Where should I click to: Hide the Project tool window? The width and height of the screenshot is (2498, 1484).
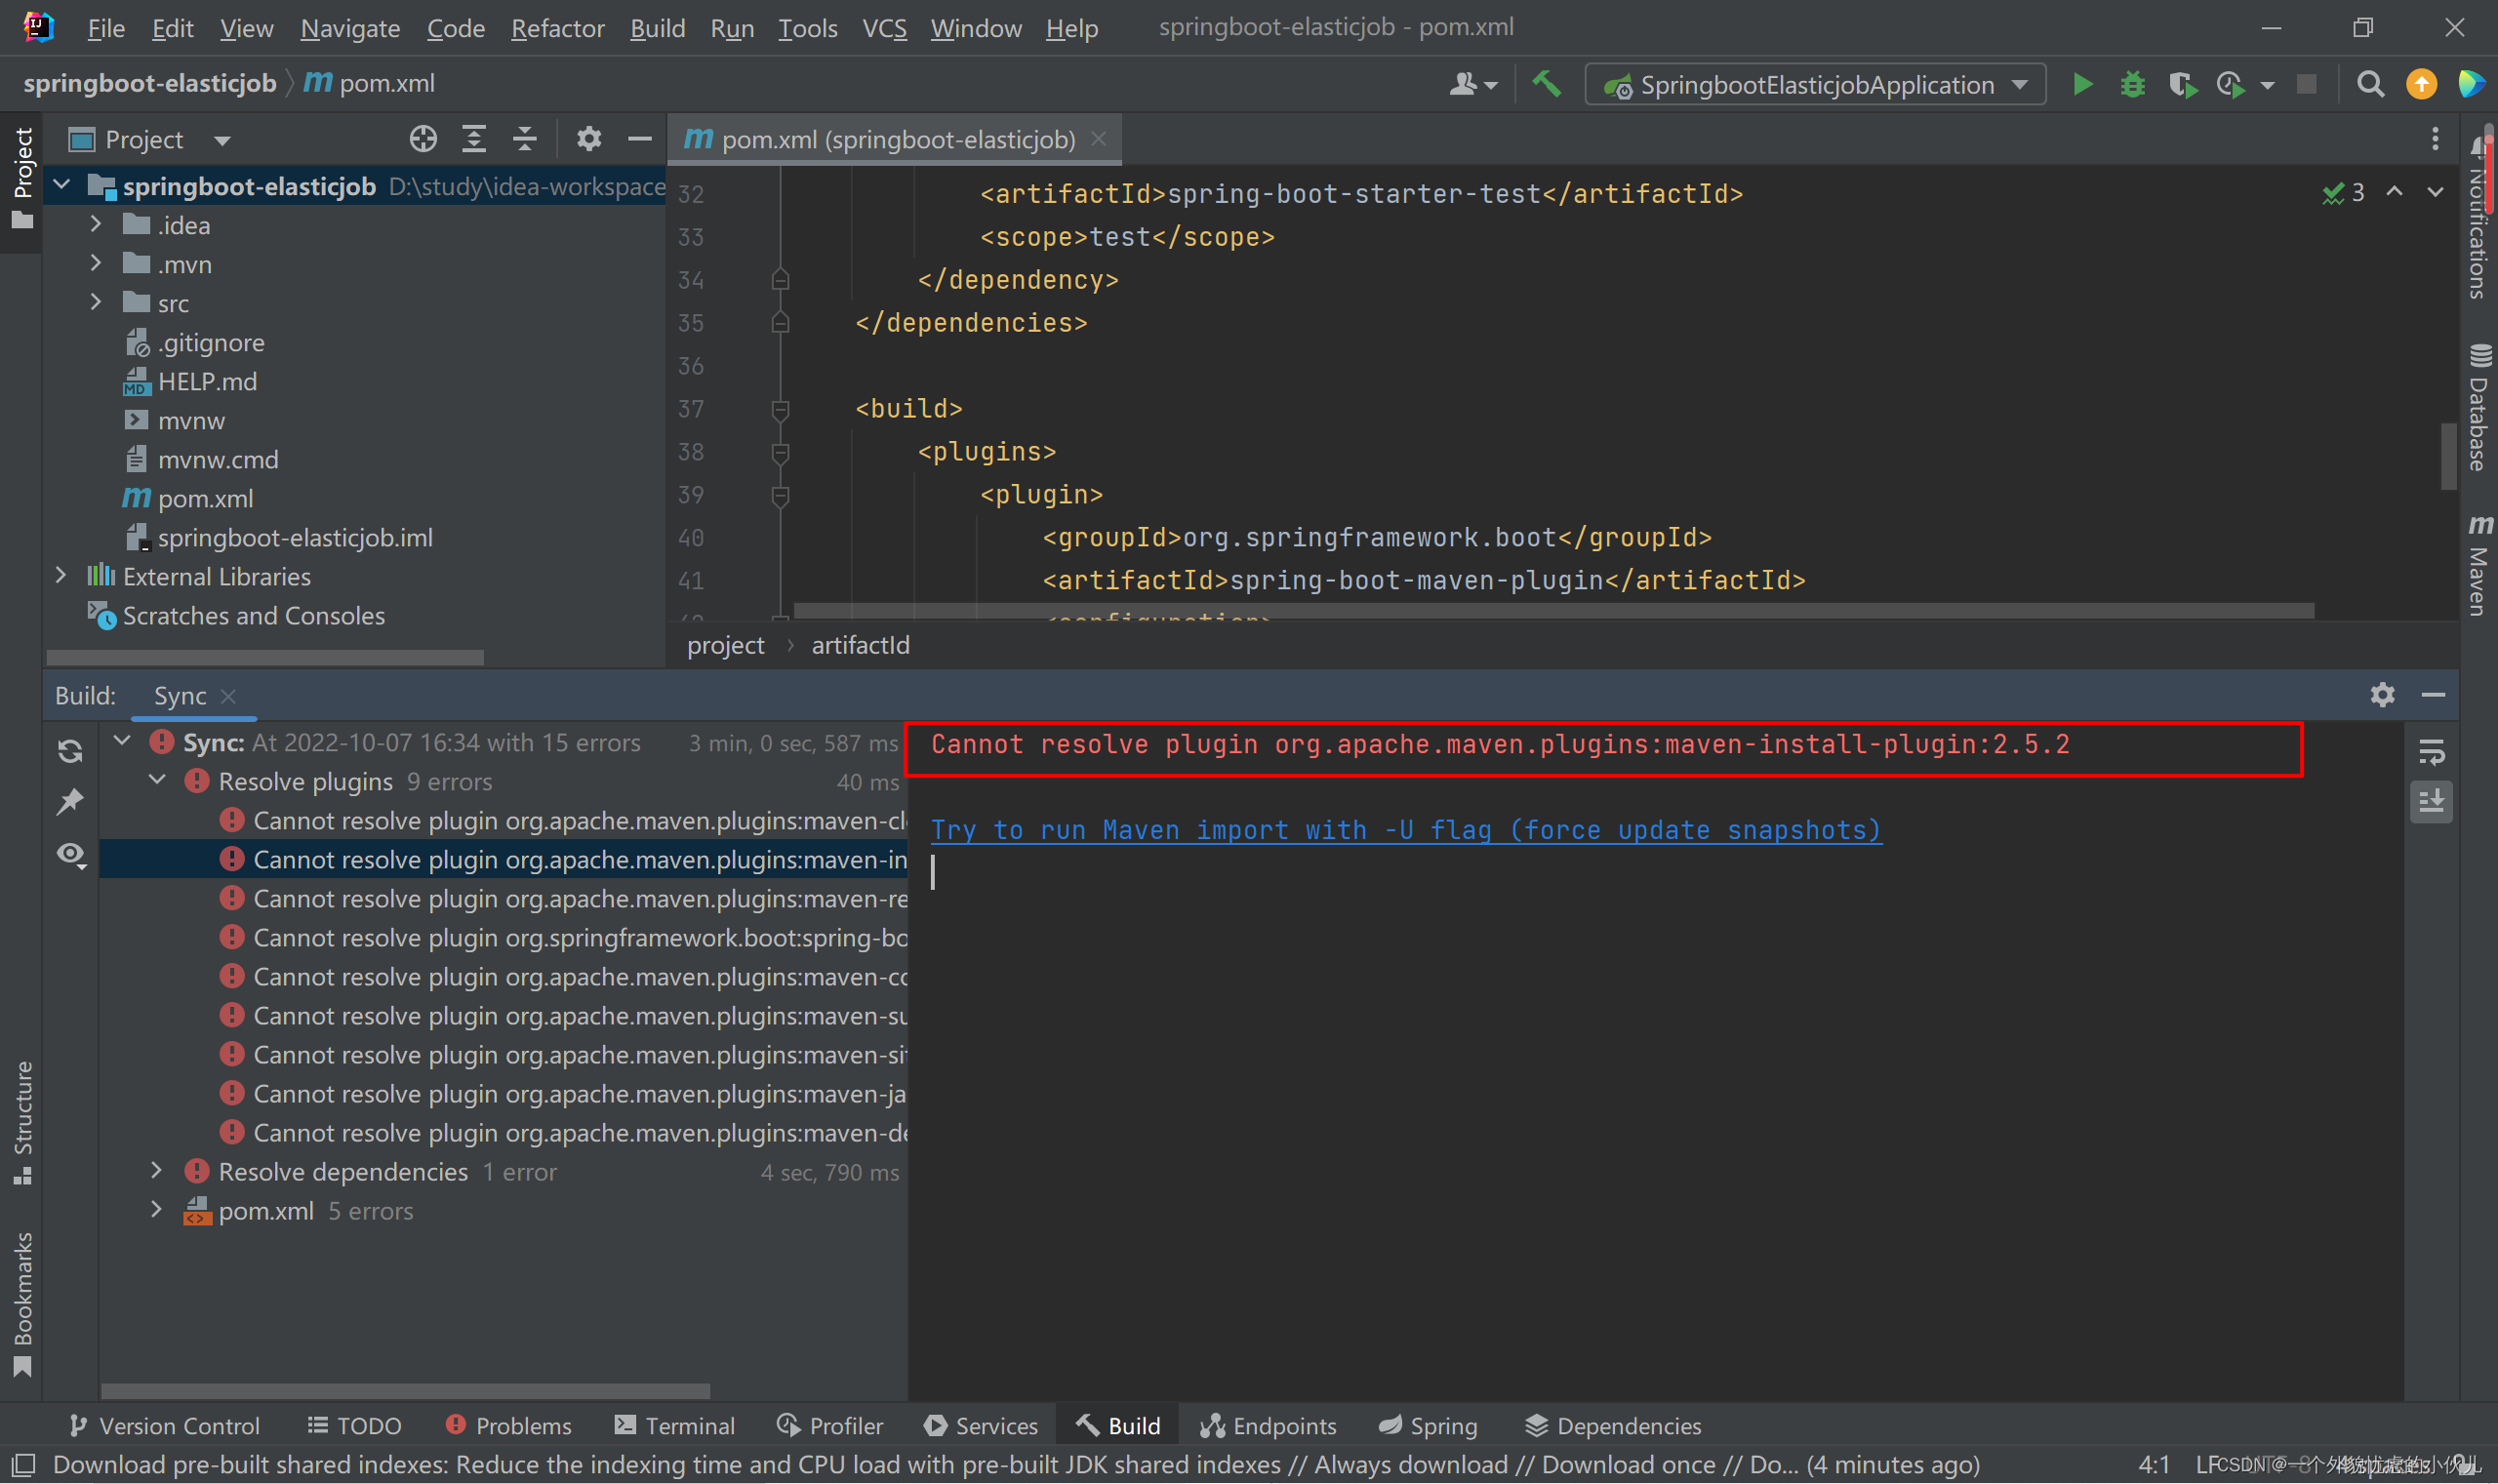pos(640,139)
